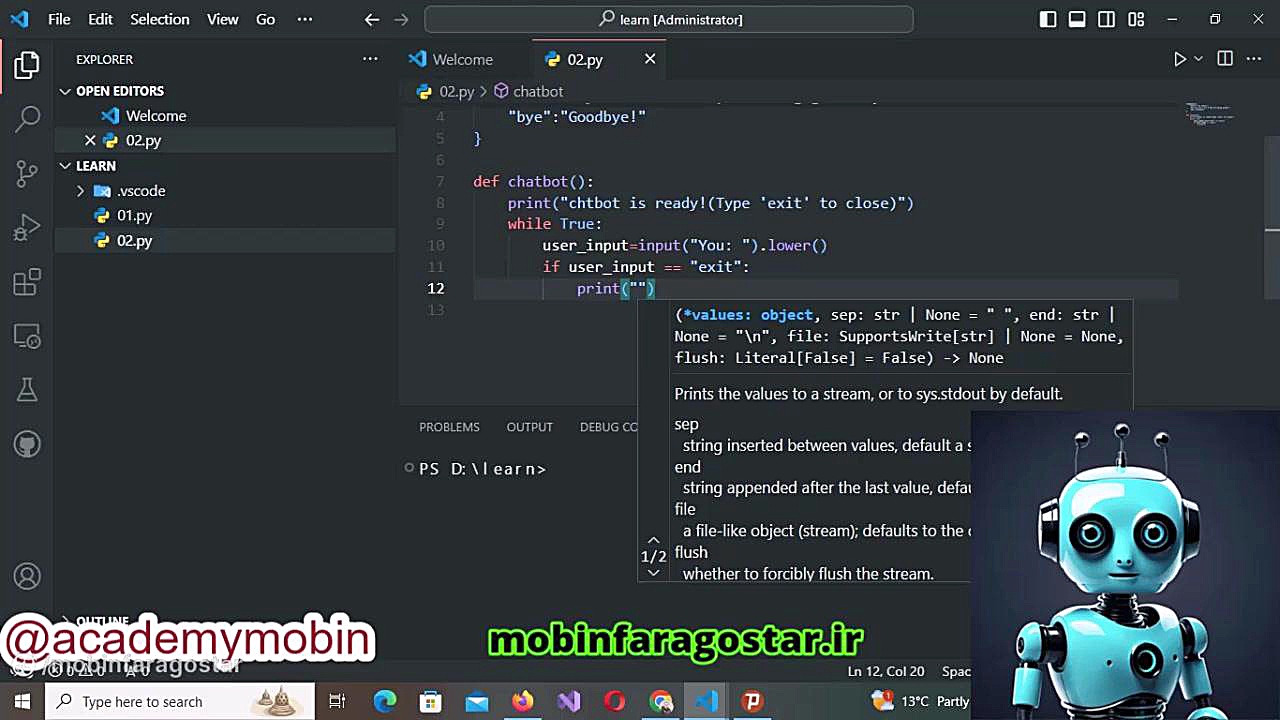
Task: Close the 02.py editor tab
Action: (x=650, y=59)
